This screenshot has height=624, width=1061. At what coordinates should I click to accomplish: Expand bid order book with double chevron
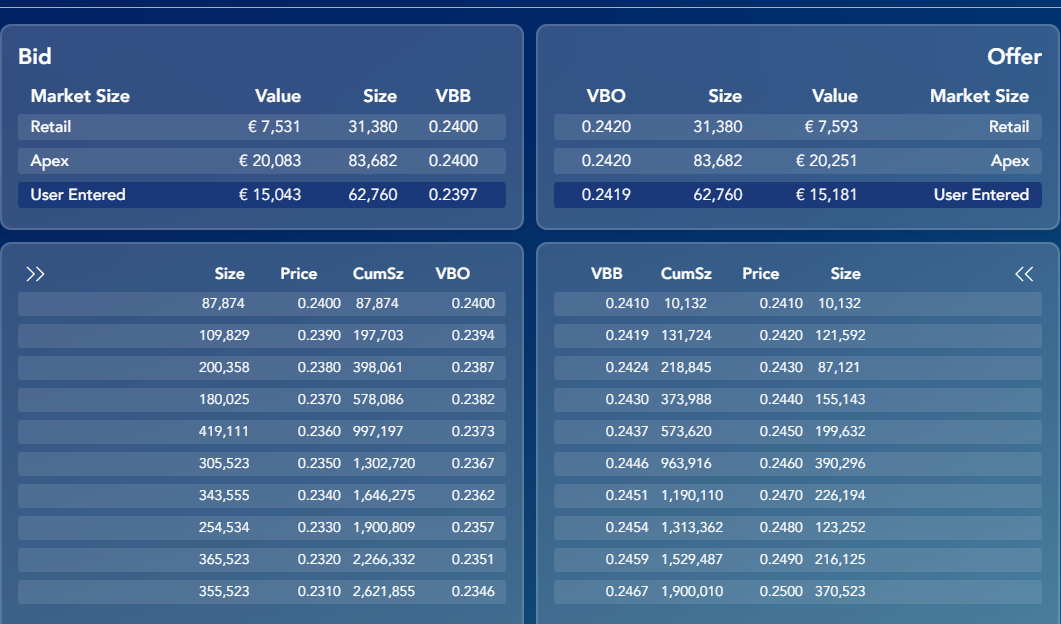[x=35, y=274]
